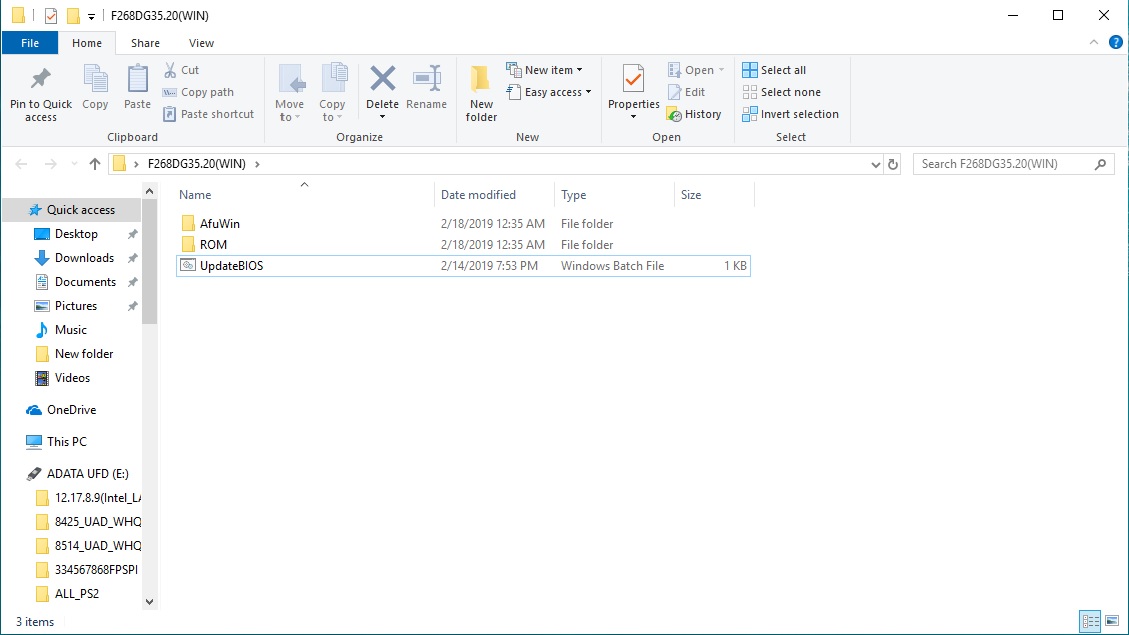Open the File menu
Image resolution: width=1129 pixels, height=635 pixels.
click(x=30, y=43)
